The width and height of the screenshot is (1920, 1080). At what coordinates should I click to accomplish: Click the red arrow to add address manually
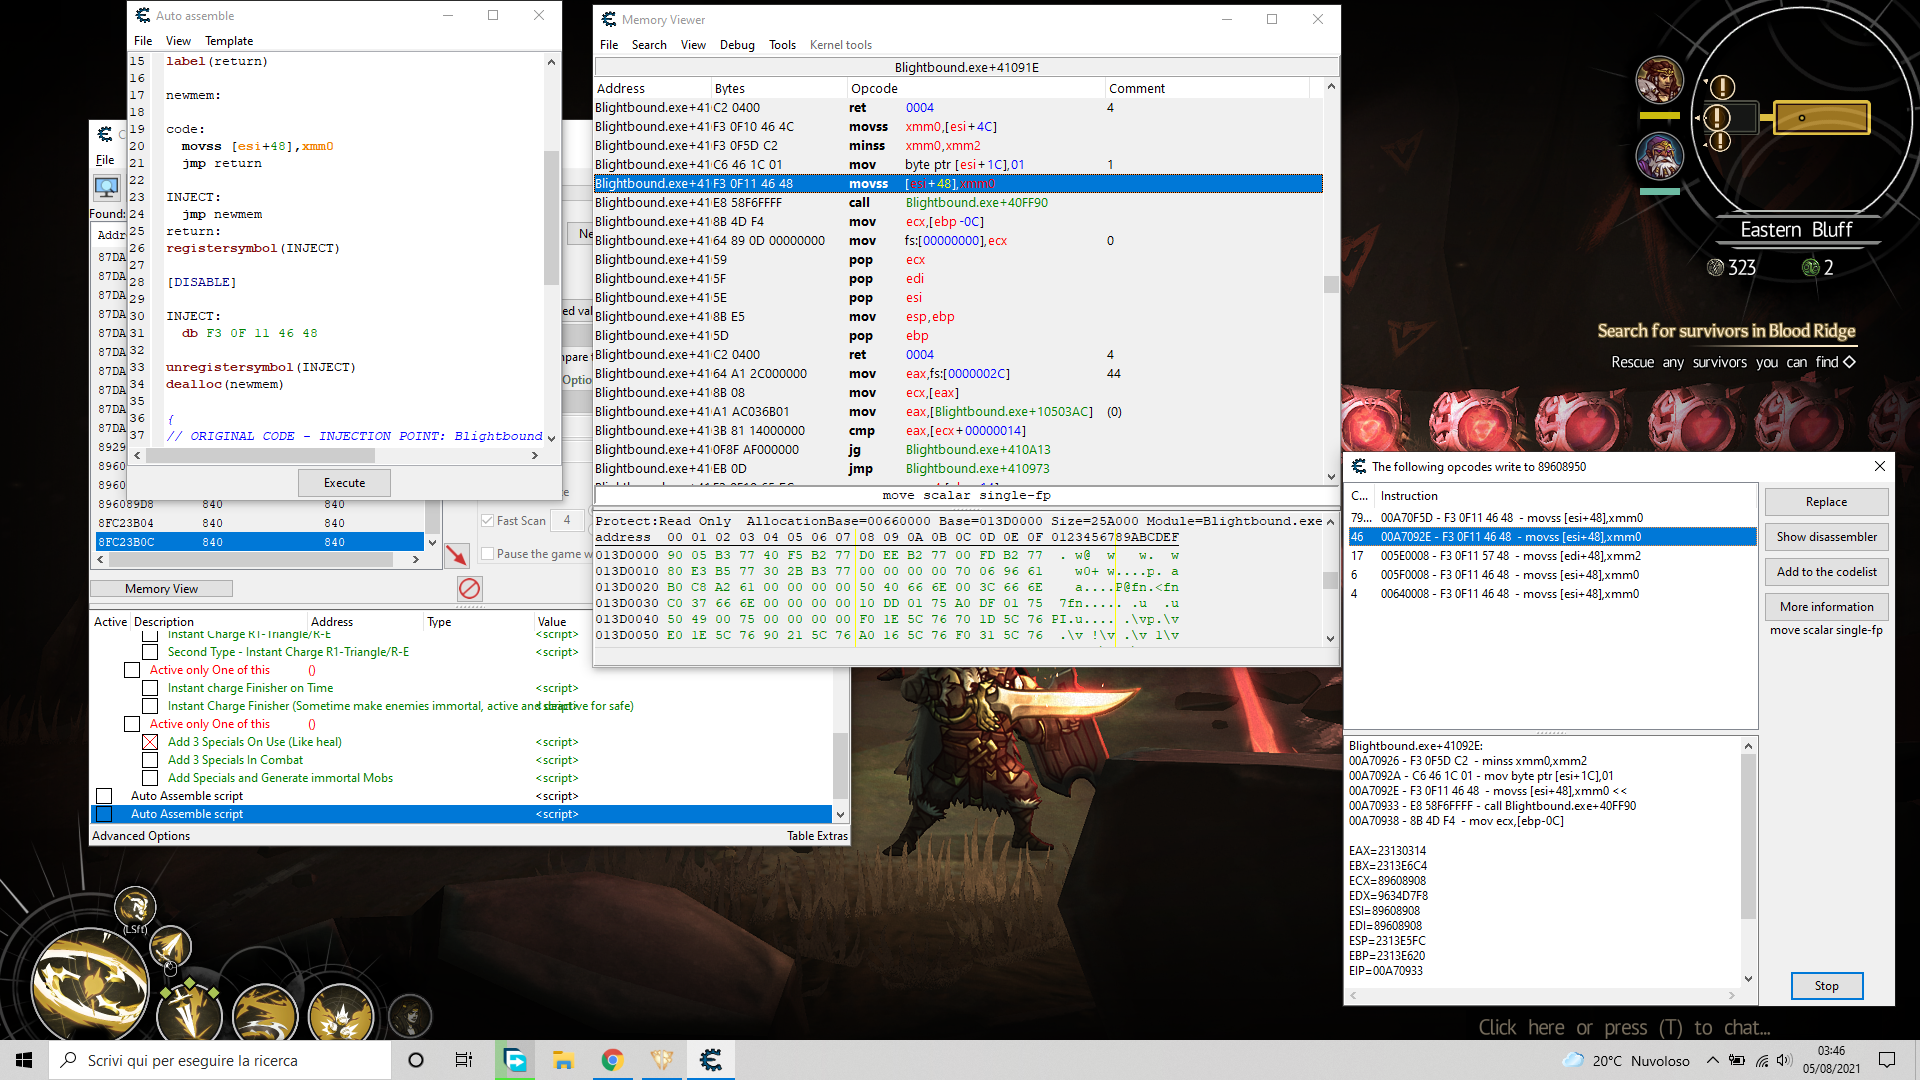click(457, 555)
